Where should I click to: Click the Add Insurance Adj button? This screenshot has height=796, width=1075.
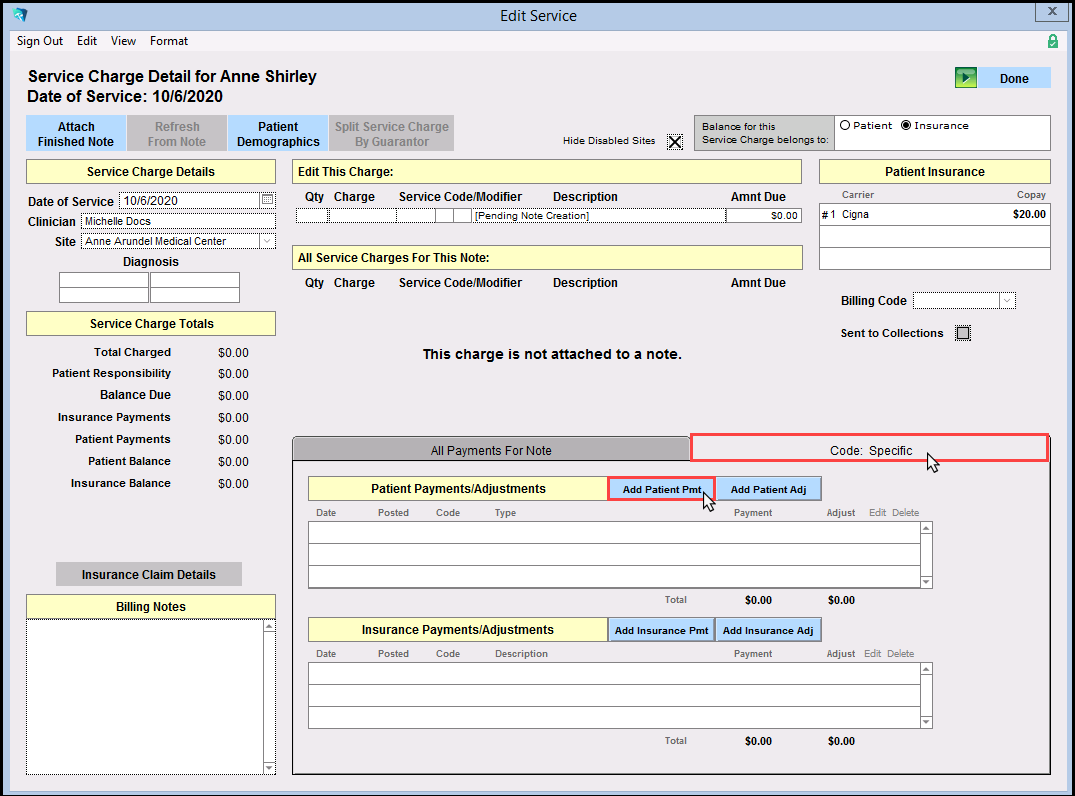pos(768,630)
